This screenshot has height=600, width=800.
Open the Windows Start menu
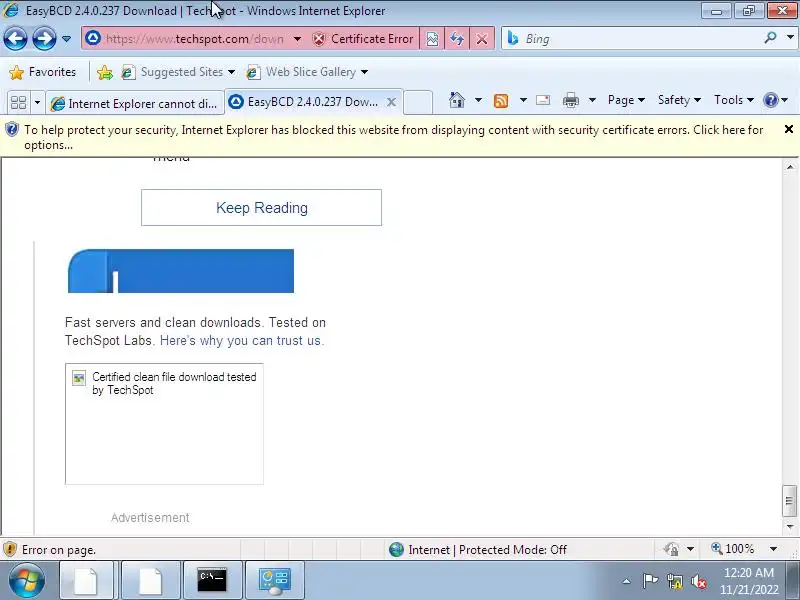click(x=27, y=580)
